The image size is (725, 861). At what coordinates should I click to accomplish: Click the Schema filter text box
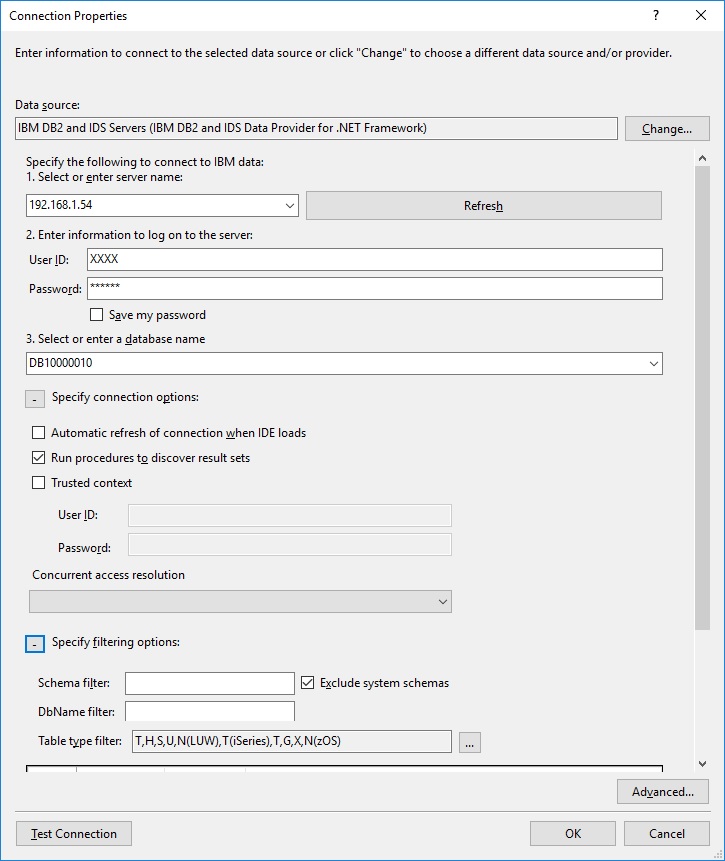click(210, 684)
